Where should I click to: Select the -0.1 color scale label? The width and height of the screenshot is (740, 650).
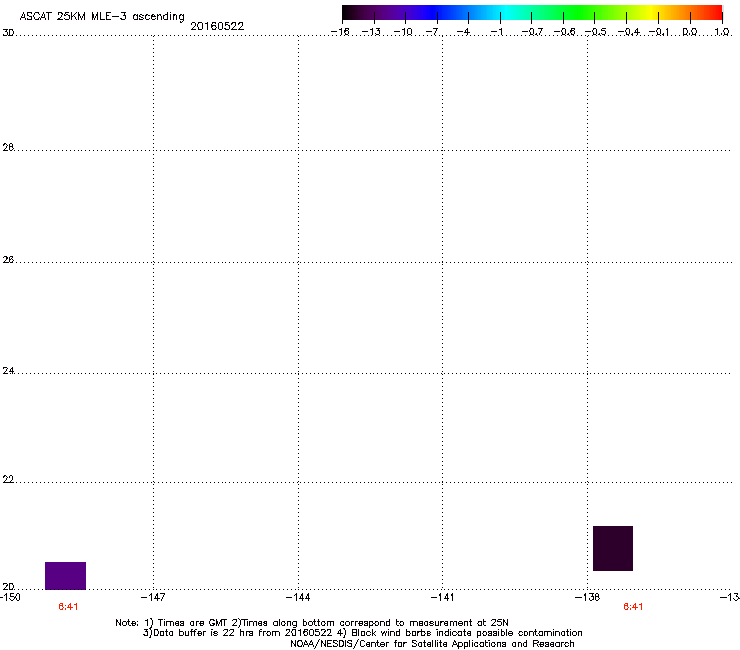pos(659,32)
